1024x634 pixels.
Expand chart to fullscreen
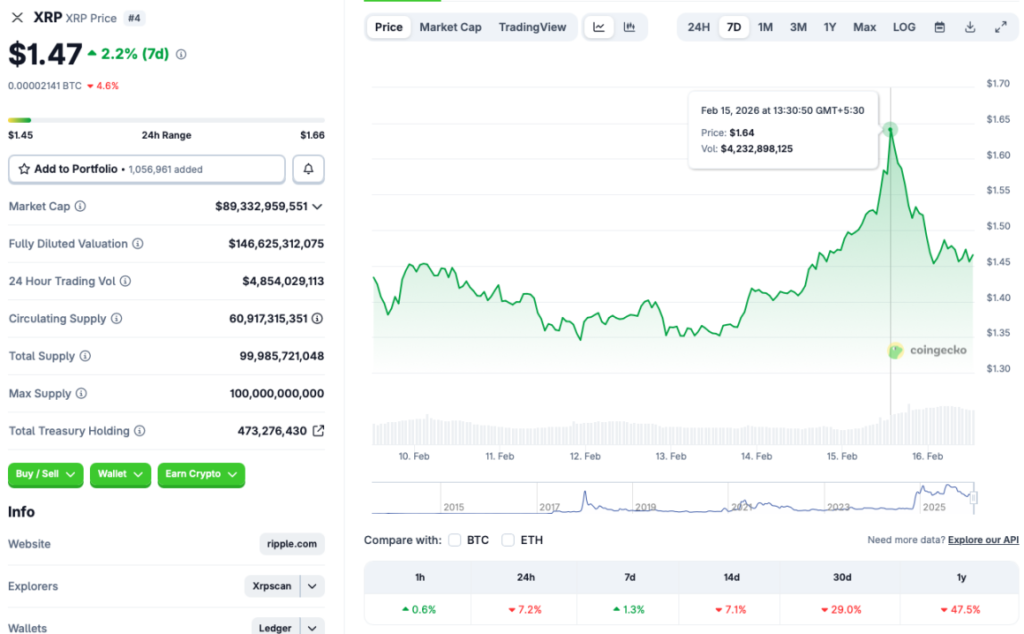point(1000,27)
